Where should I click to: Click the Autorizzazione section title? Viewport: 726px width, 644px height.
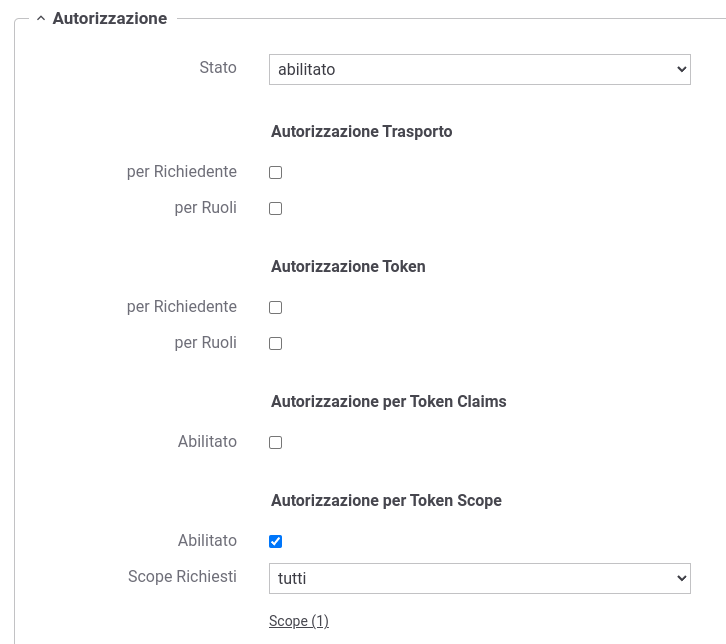(x=110, y=19)
